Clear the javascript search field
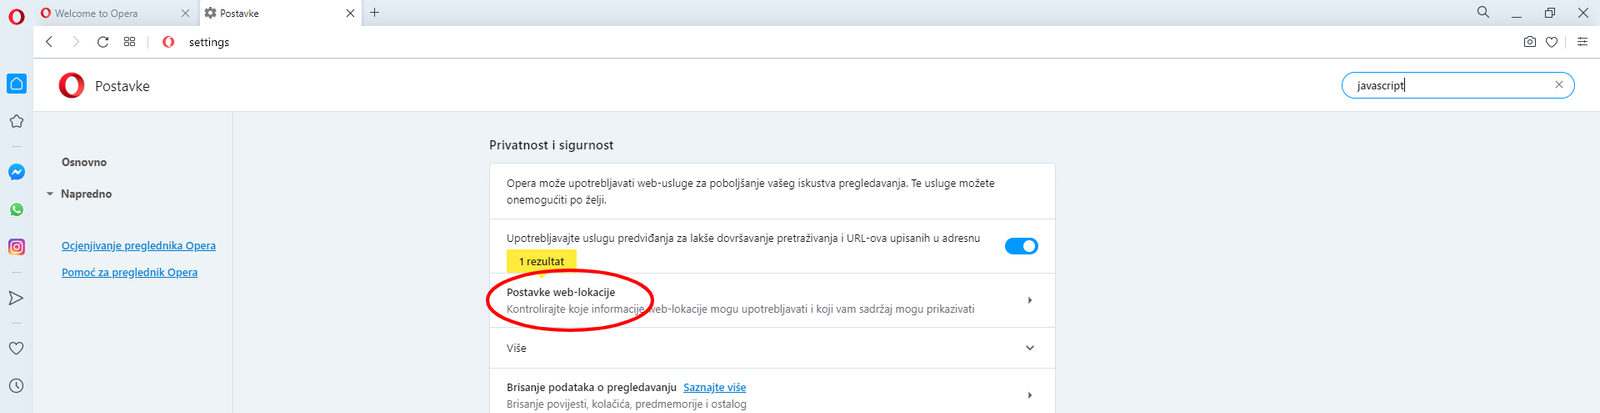Screen dimensions: 1600x413 (x=1558, y=85)
